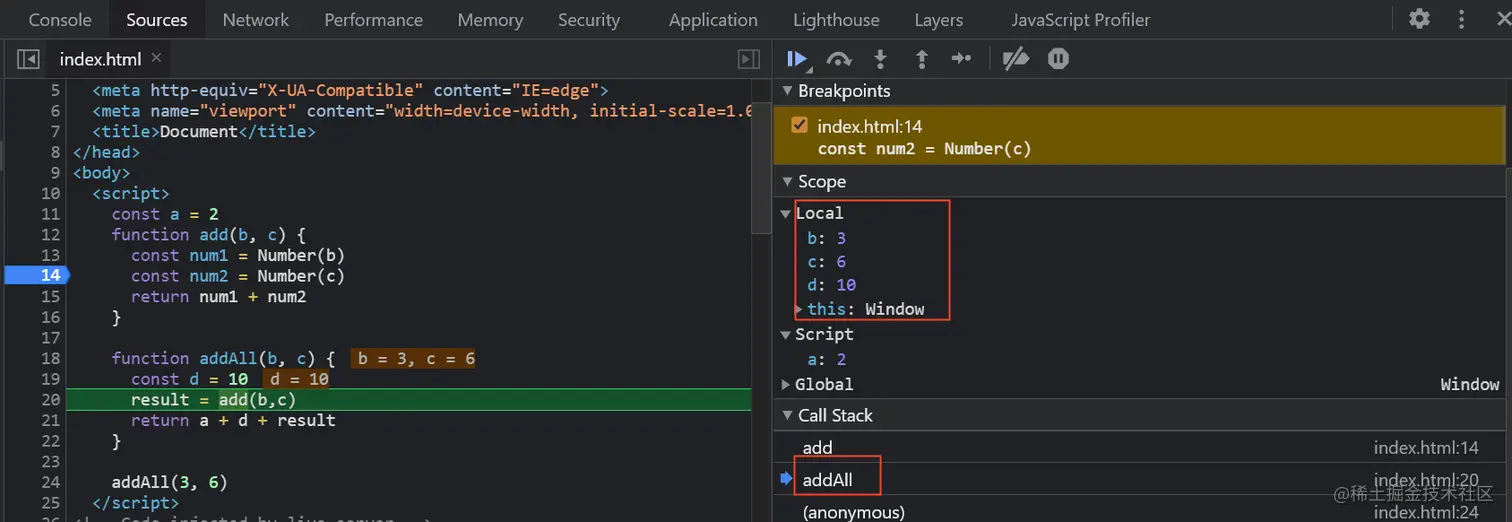Switch to the Network tab
This screenshot has width=1512, height=522.
click(x=255, y=20)
